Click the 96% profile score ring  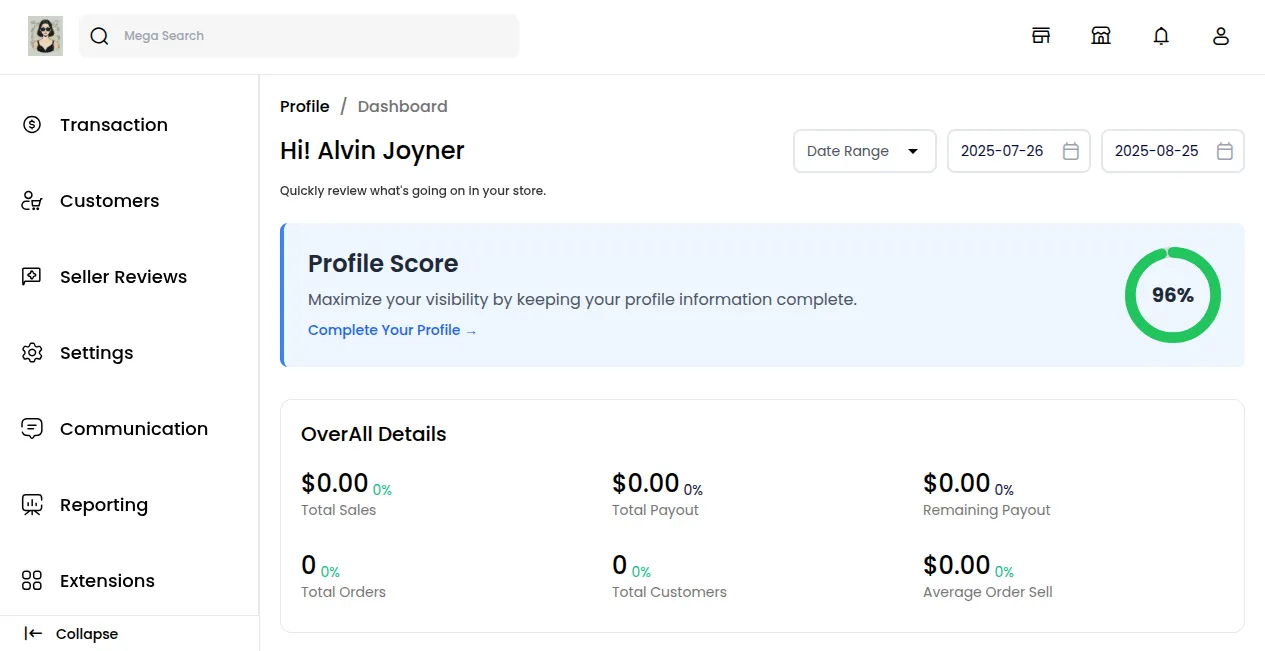[x=1172, y=295]
